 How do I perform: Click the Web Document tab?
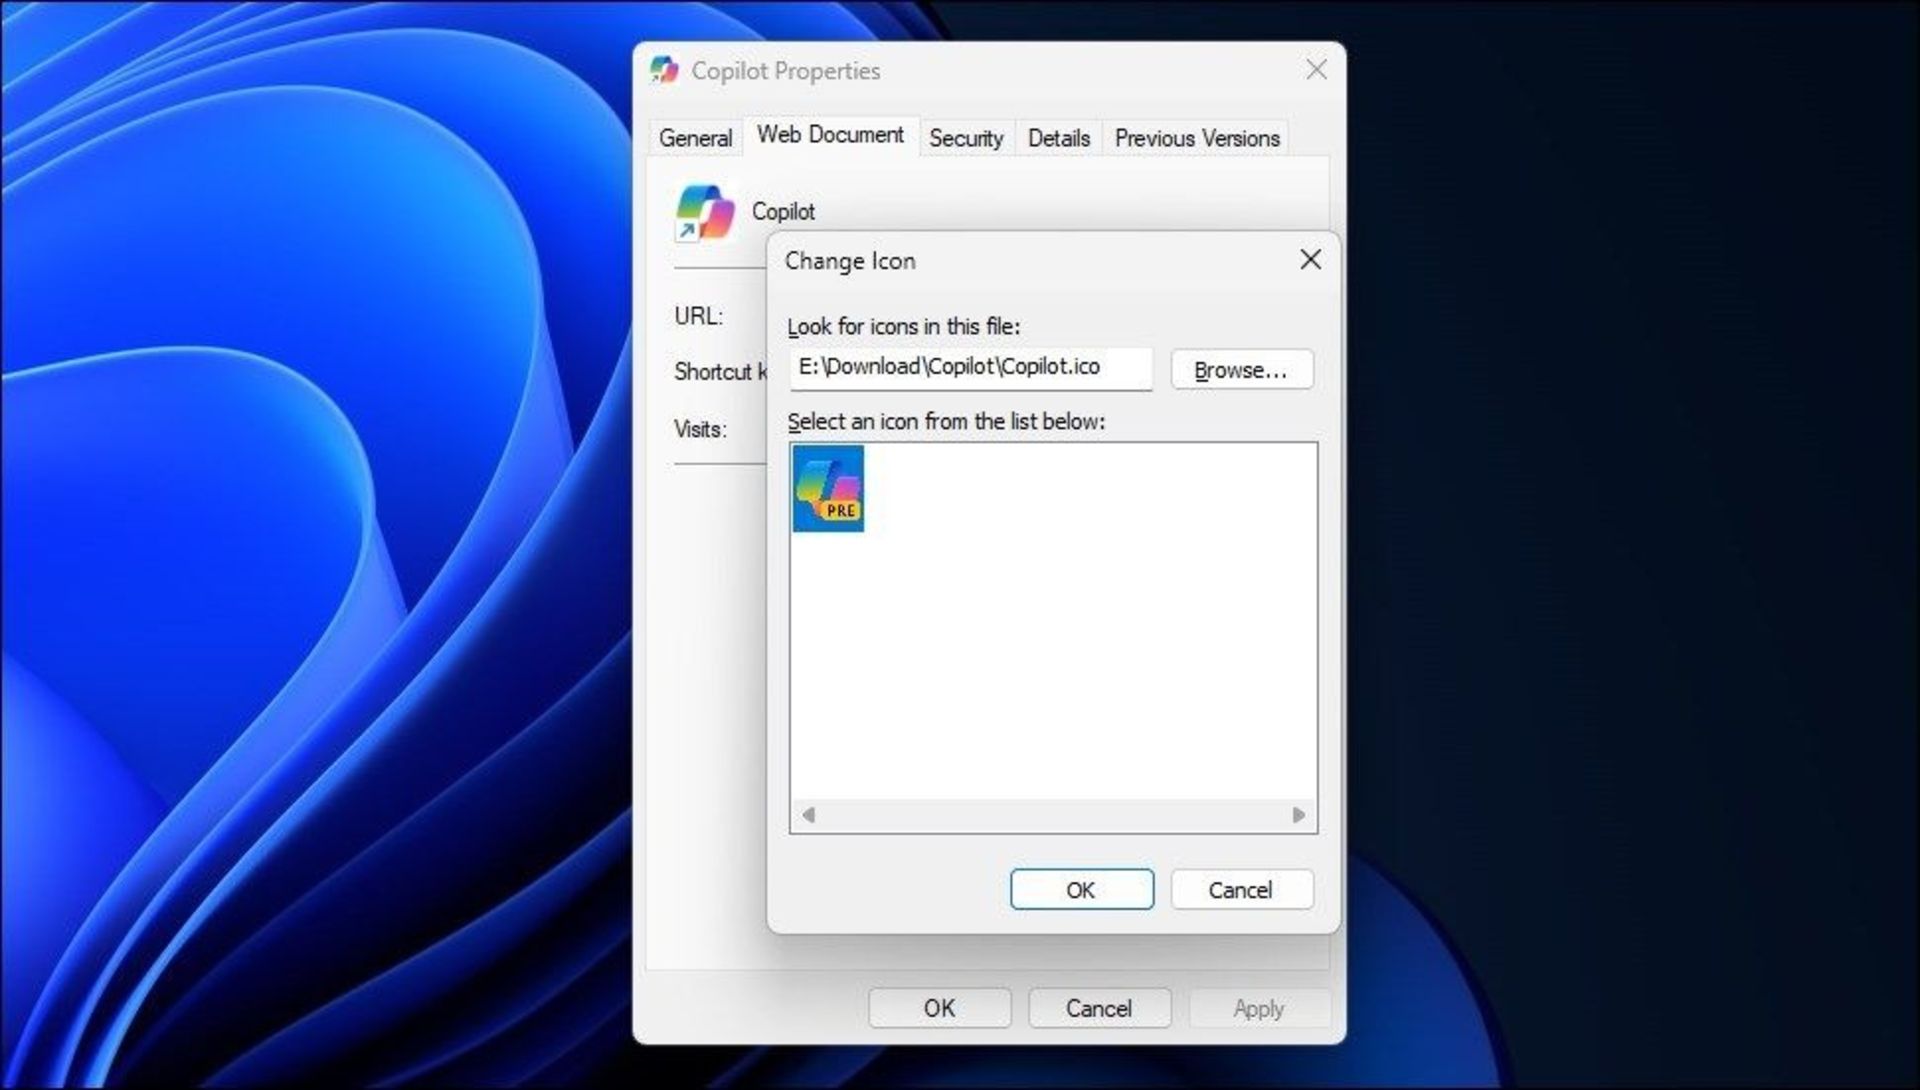[829, 137]
